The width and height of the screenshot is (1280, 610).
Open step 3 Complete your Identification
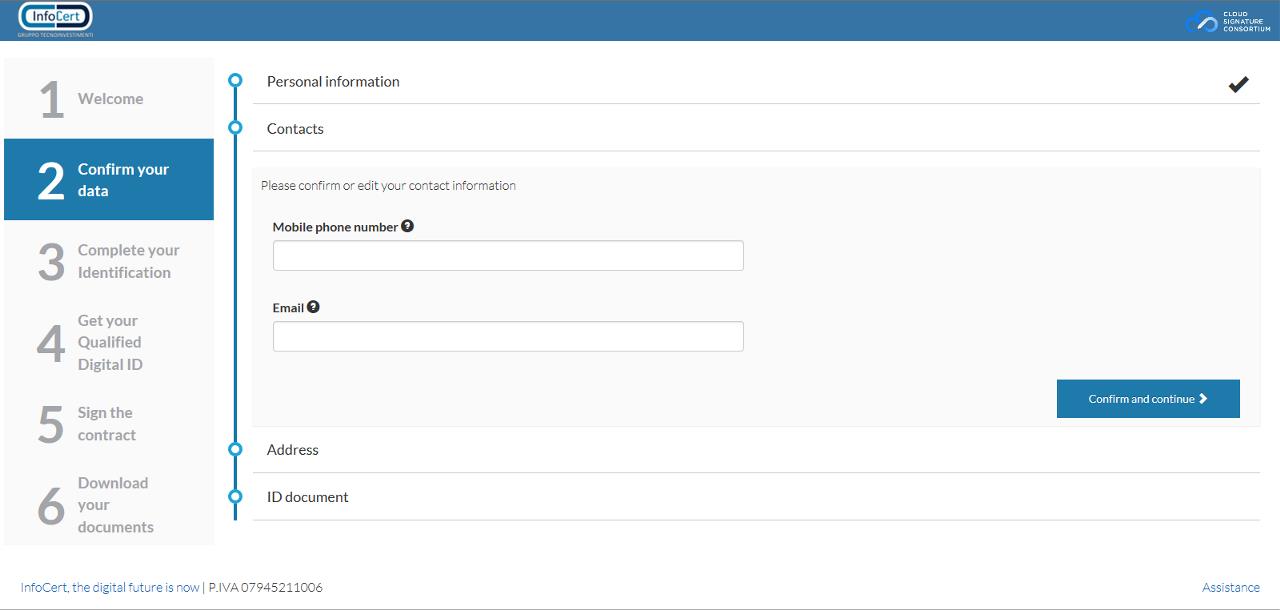(109, 261)
